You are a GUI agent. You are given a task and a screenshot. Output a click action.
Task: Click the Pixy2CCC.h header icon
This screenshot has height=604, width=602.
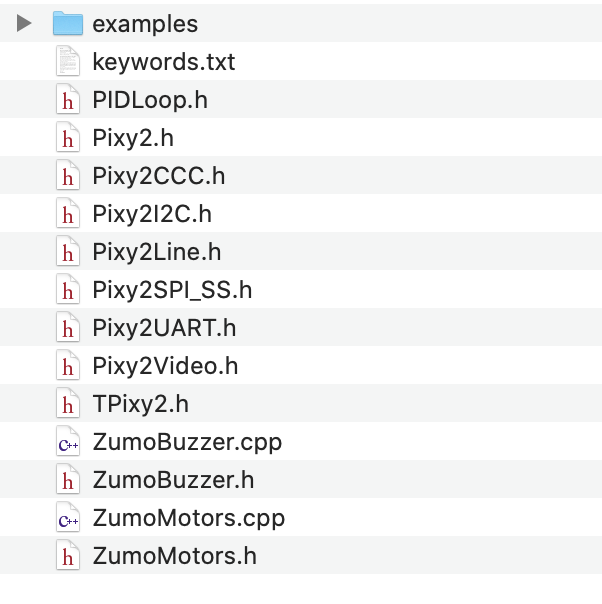67,176
